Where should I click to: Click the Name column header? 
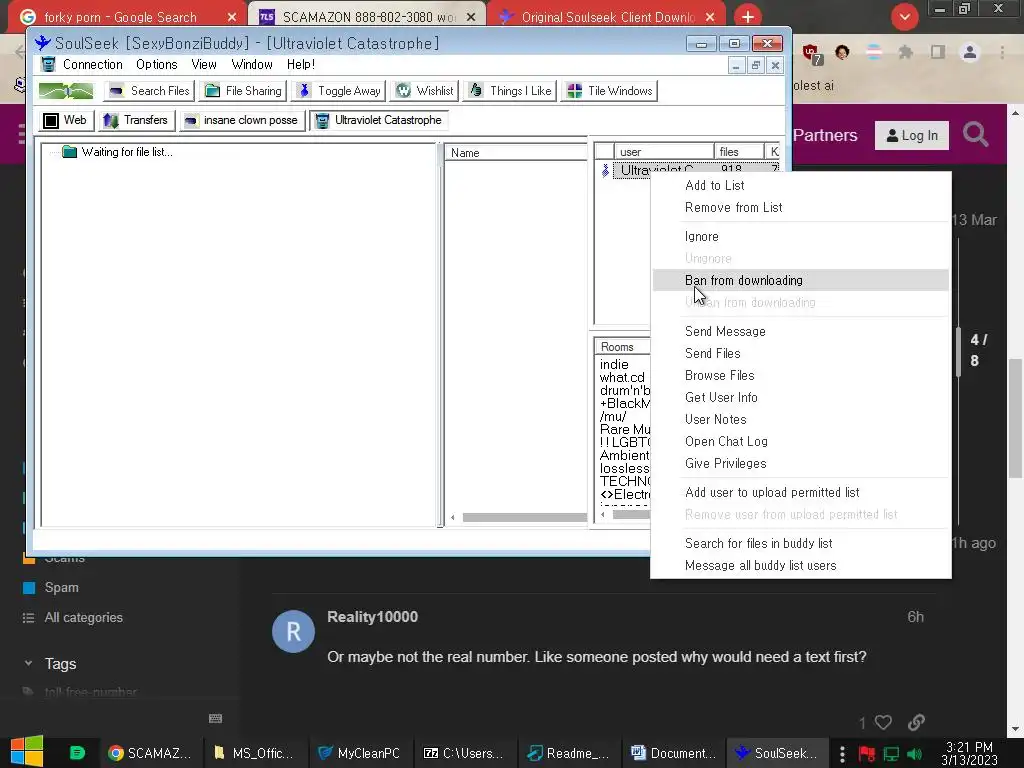click(x=516, y=153)
